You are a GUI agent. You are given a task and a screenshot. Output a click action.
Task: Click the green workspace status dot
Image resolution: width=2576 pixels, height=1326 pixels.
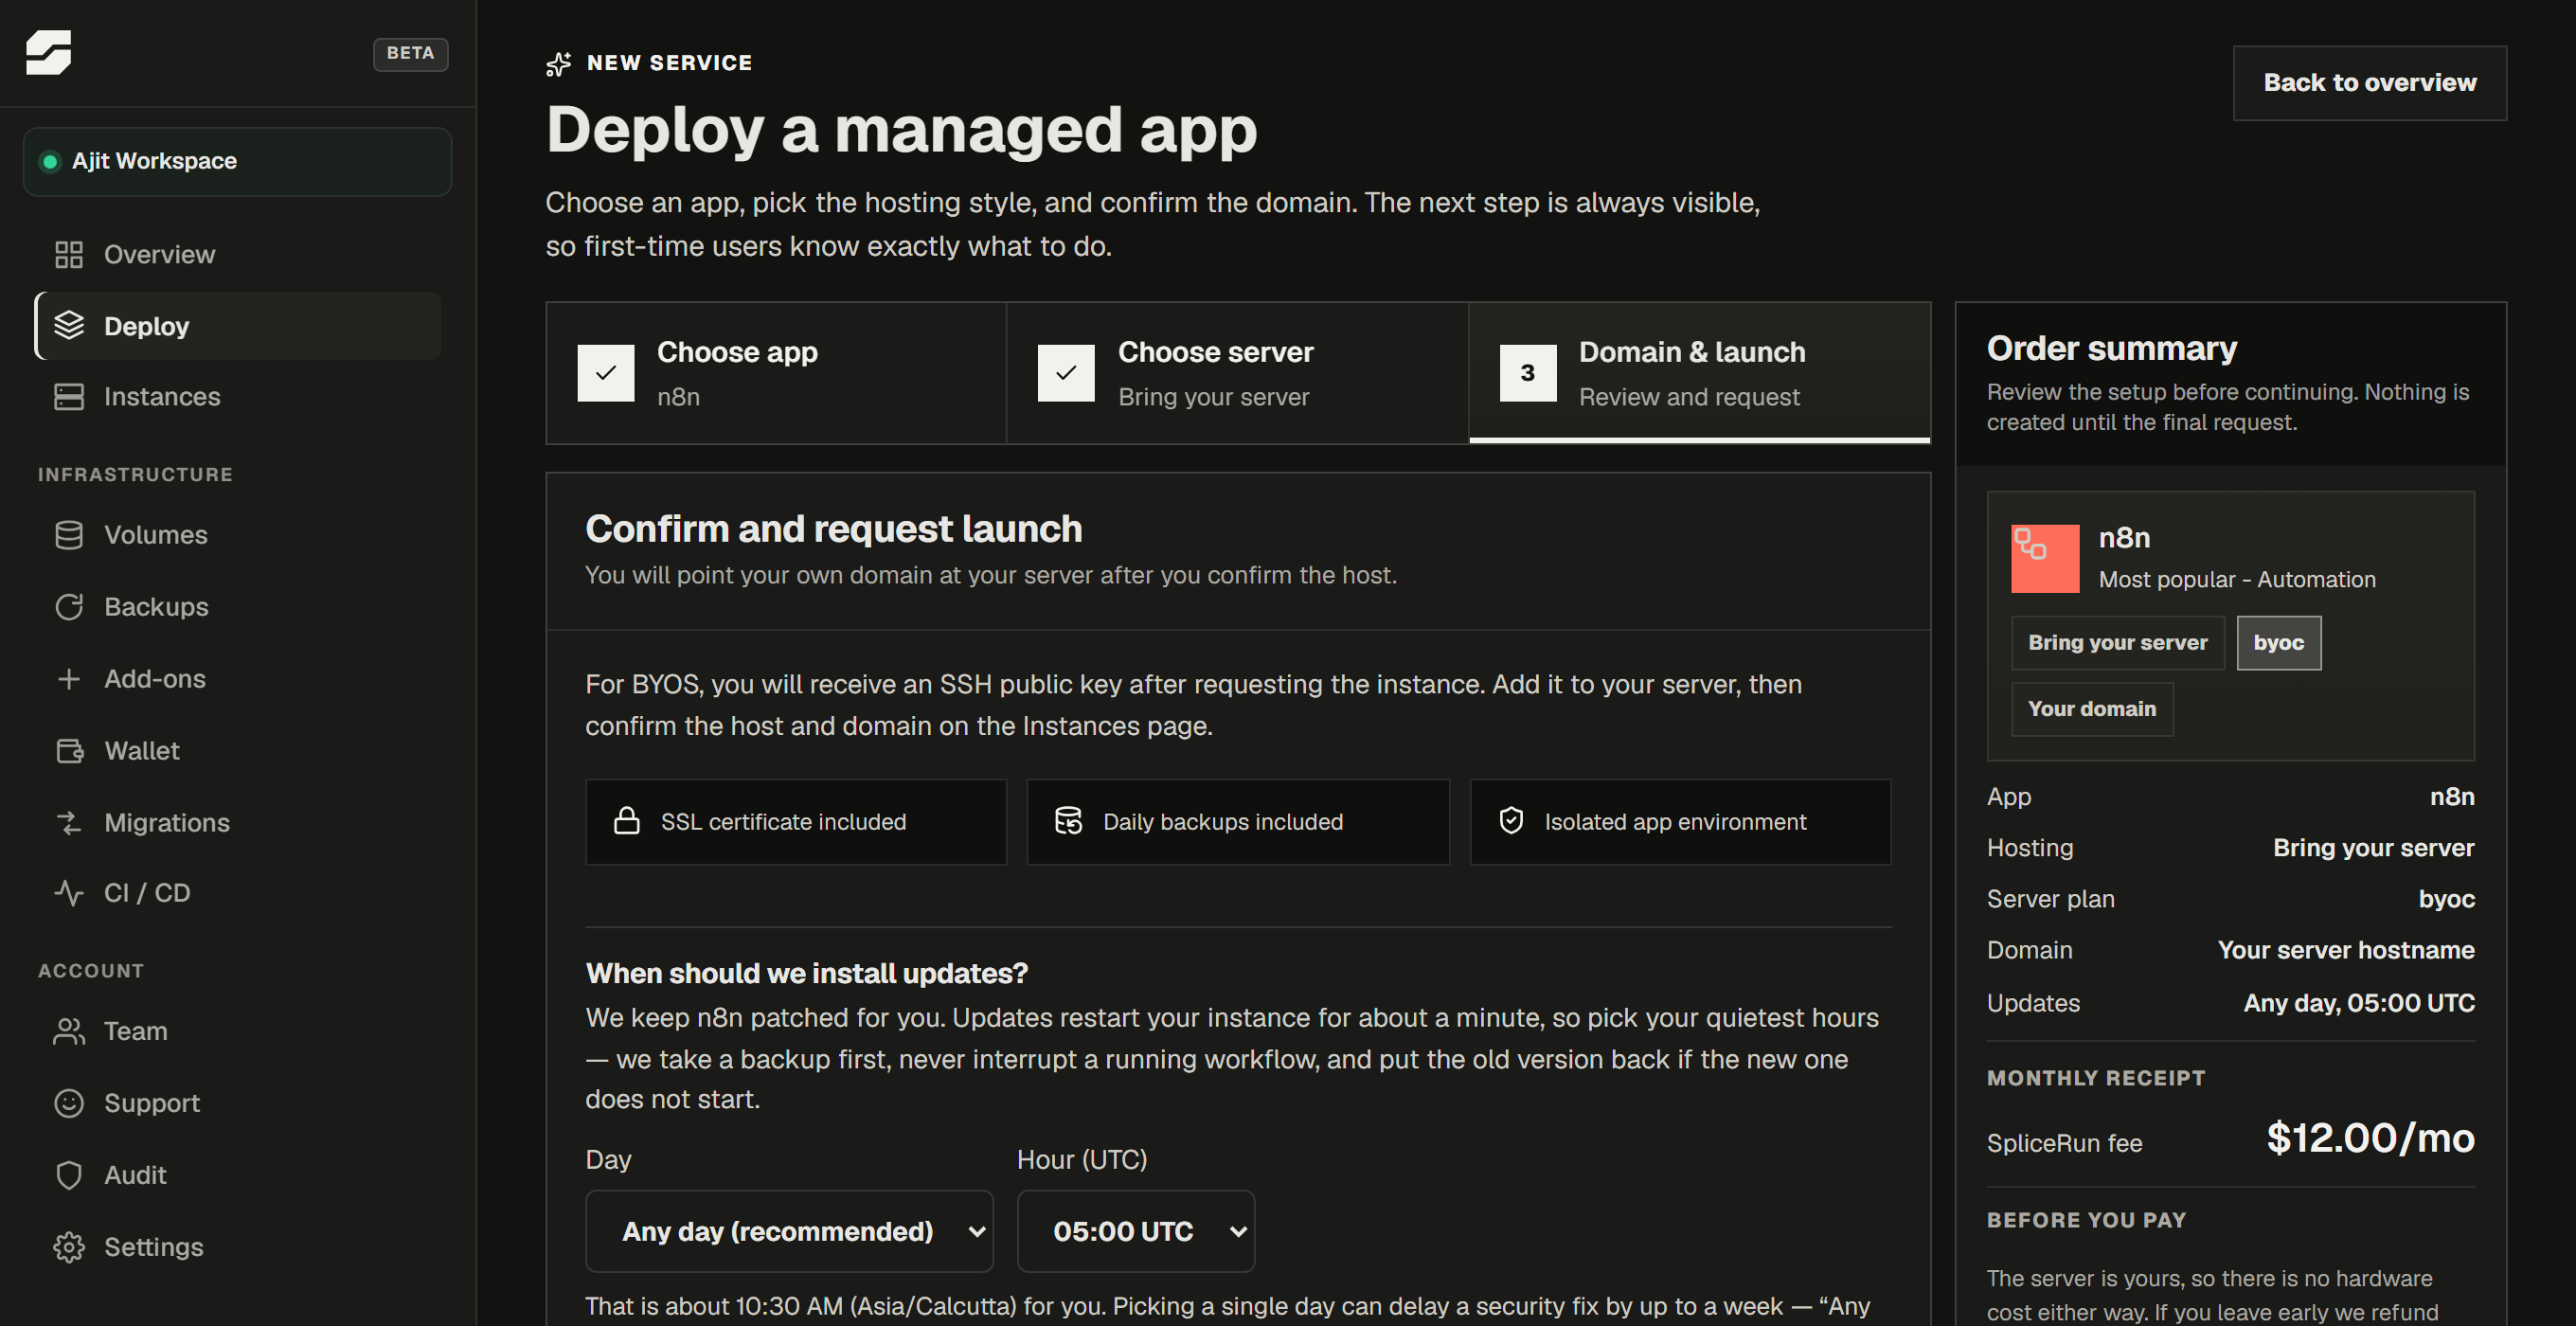(x=49, y=161)
